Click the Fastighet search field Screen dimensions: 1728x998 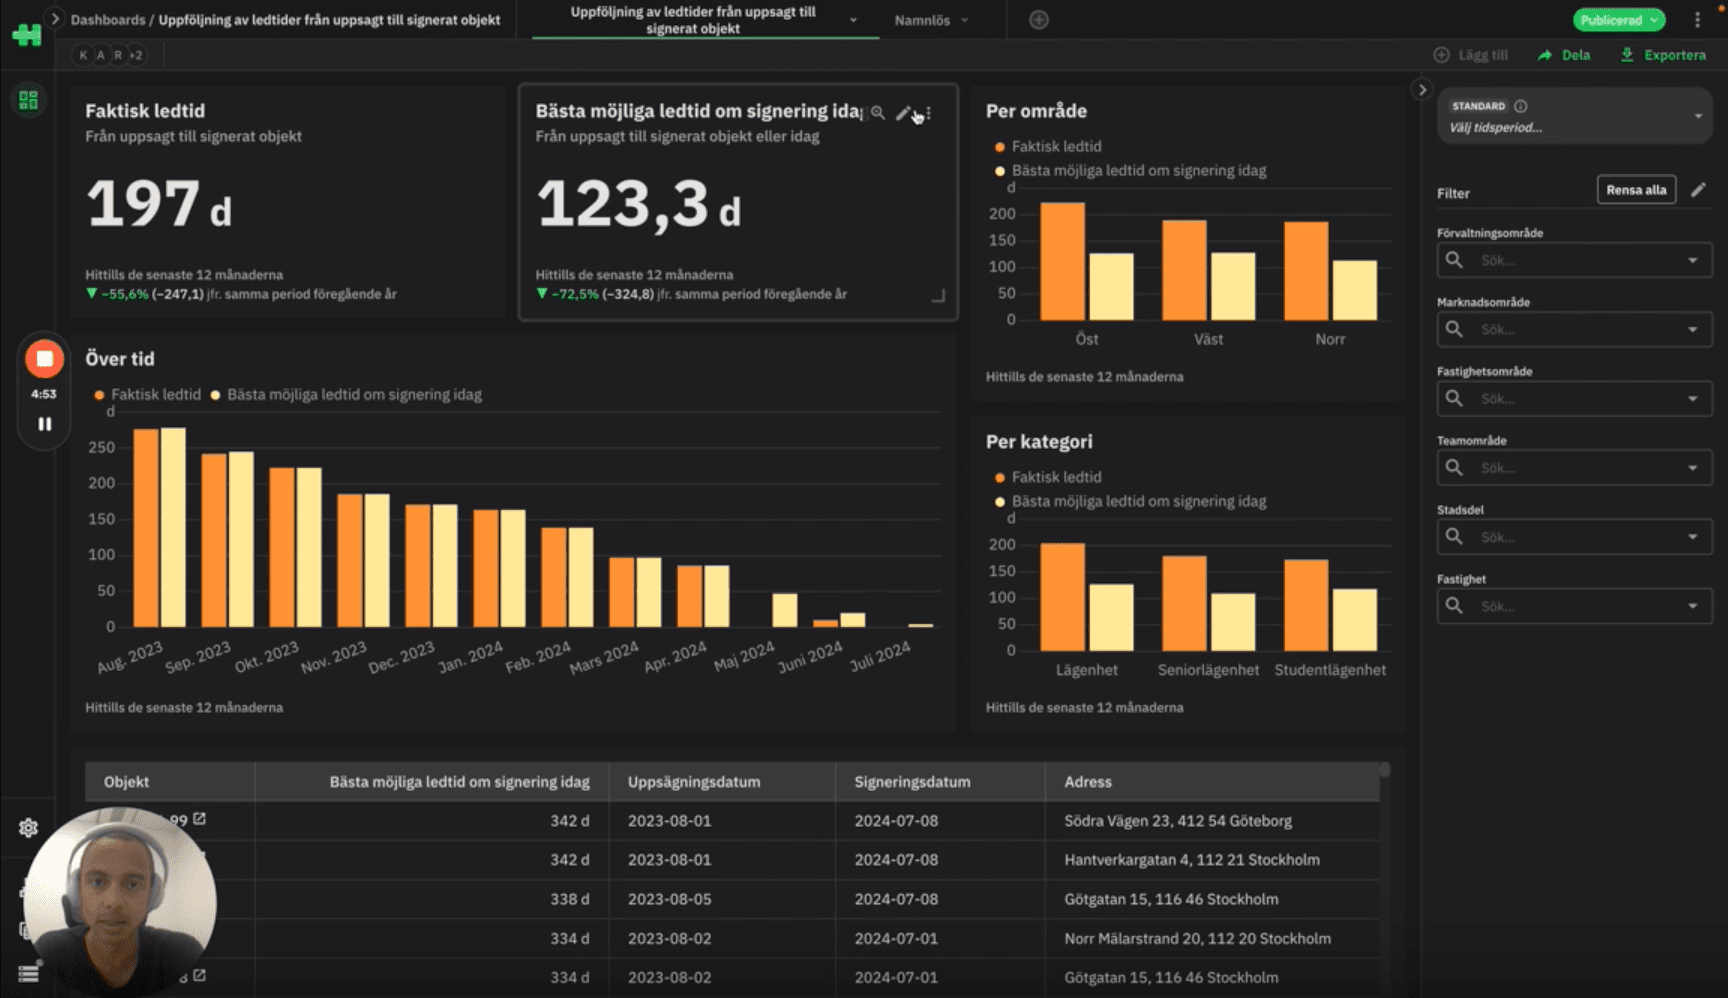1575,606
